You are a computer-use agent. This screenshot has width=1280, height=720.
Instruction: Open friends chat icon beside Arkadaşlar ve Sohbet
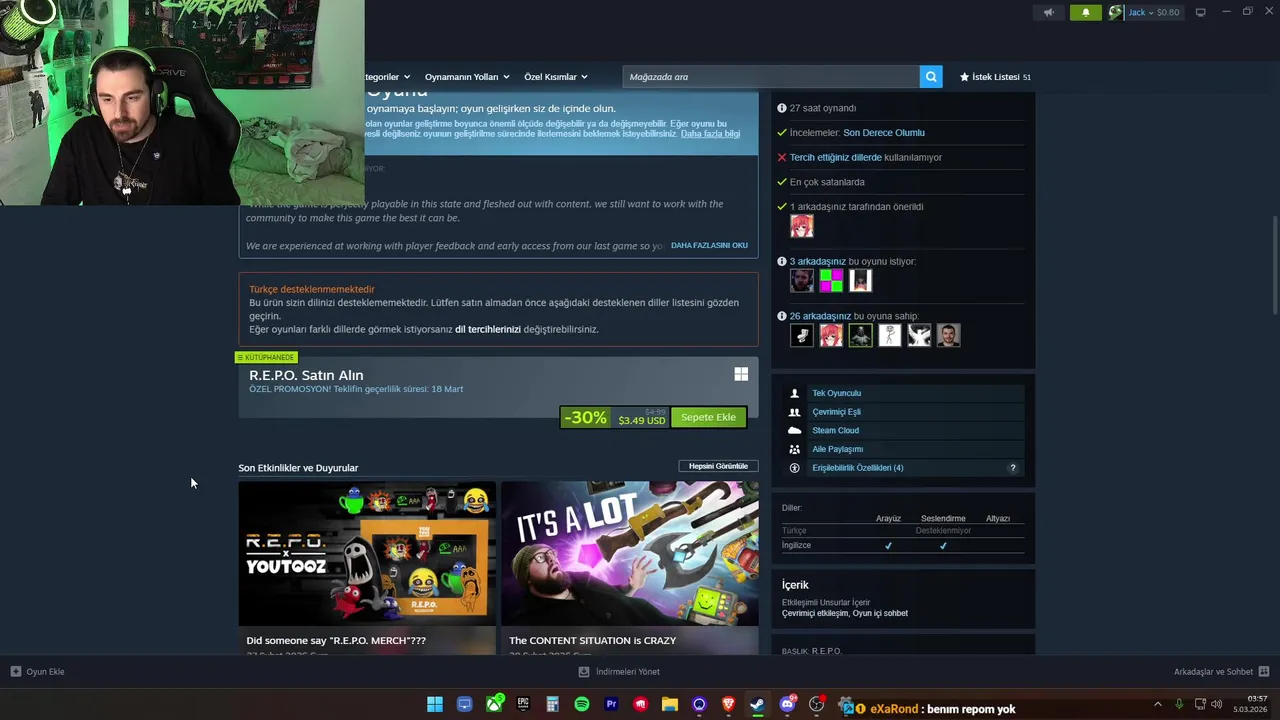(x=1264, y=672)
